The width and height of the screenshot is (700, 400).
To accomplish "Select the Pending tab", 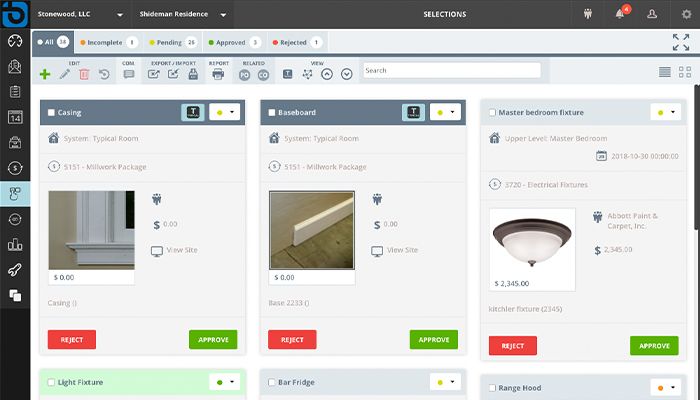I will click(173, 42).
